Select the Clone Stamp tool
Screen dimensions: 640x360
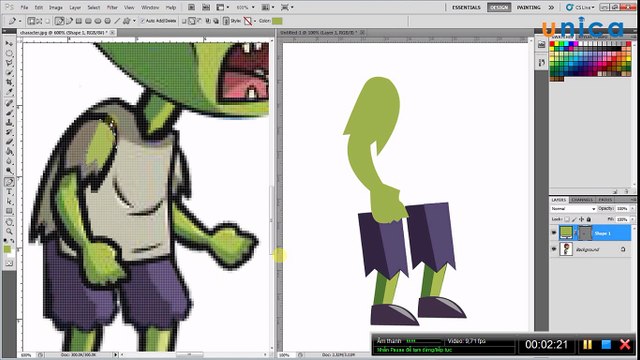(9, 123)
